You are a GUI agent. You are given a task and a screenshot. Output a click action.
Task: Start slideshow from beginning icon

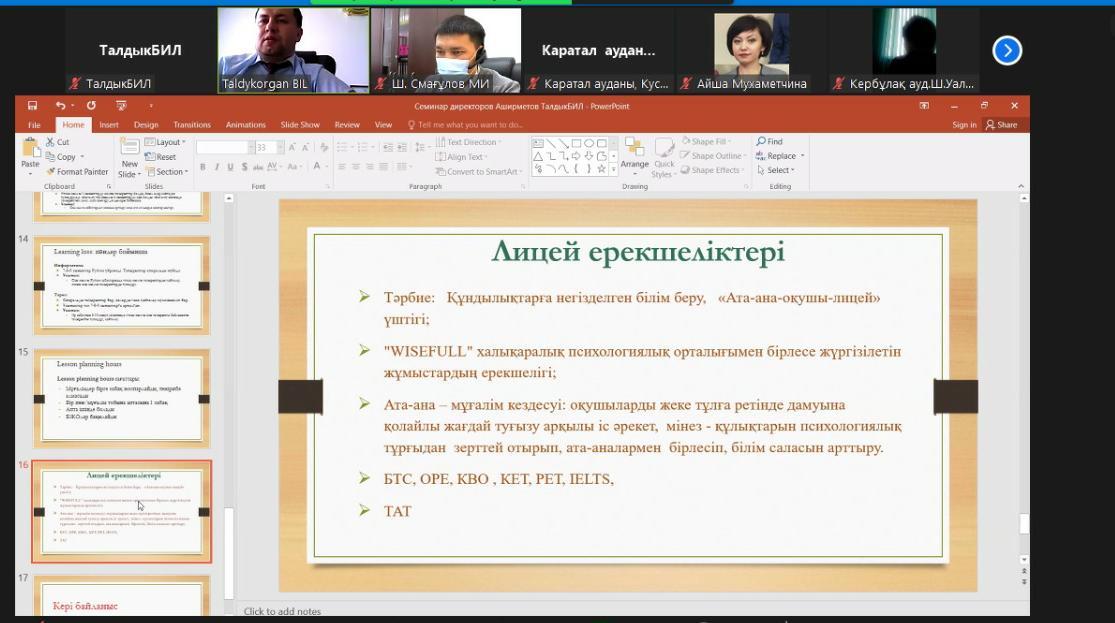click(x=122, y=105)
